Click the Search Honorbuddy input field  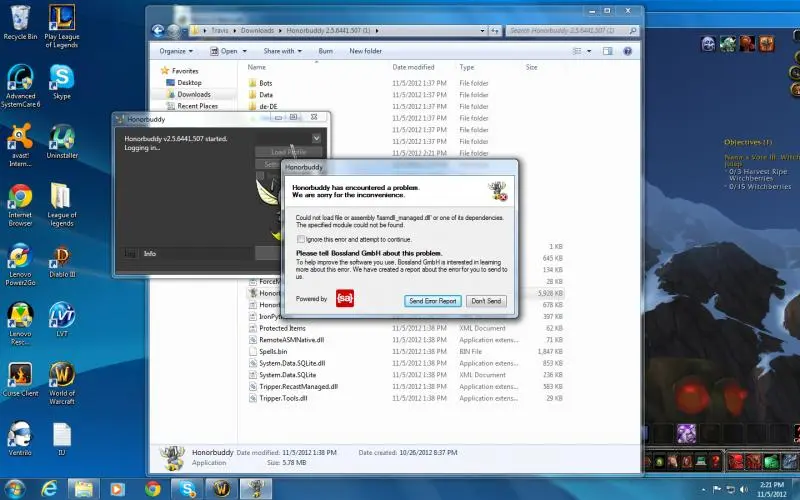click(x=568, y=31)
